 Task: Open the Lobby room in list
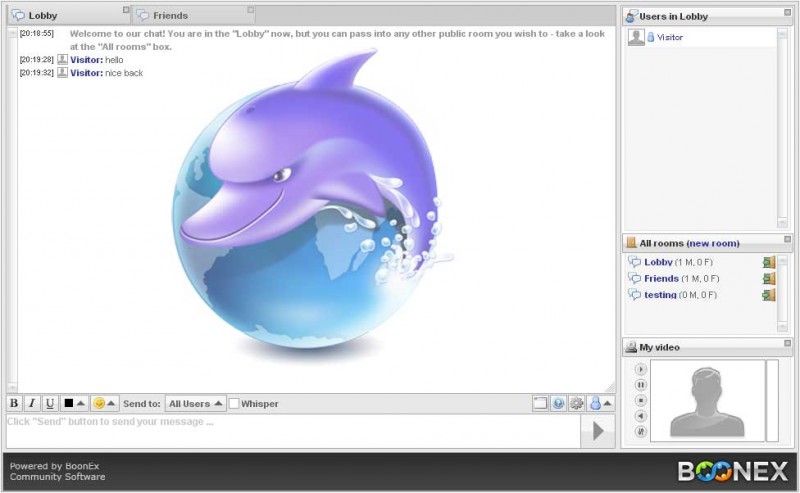click(x=658, y=262)
